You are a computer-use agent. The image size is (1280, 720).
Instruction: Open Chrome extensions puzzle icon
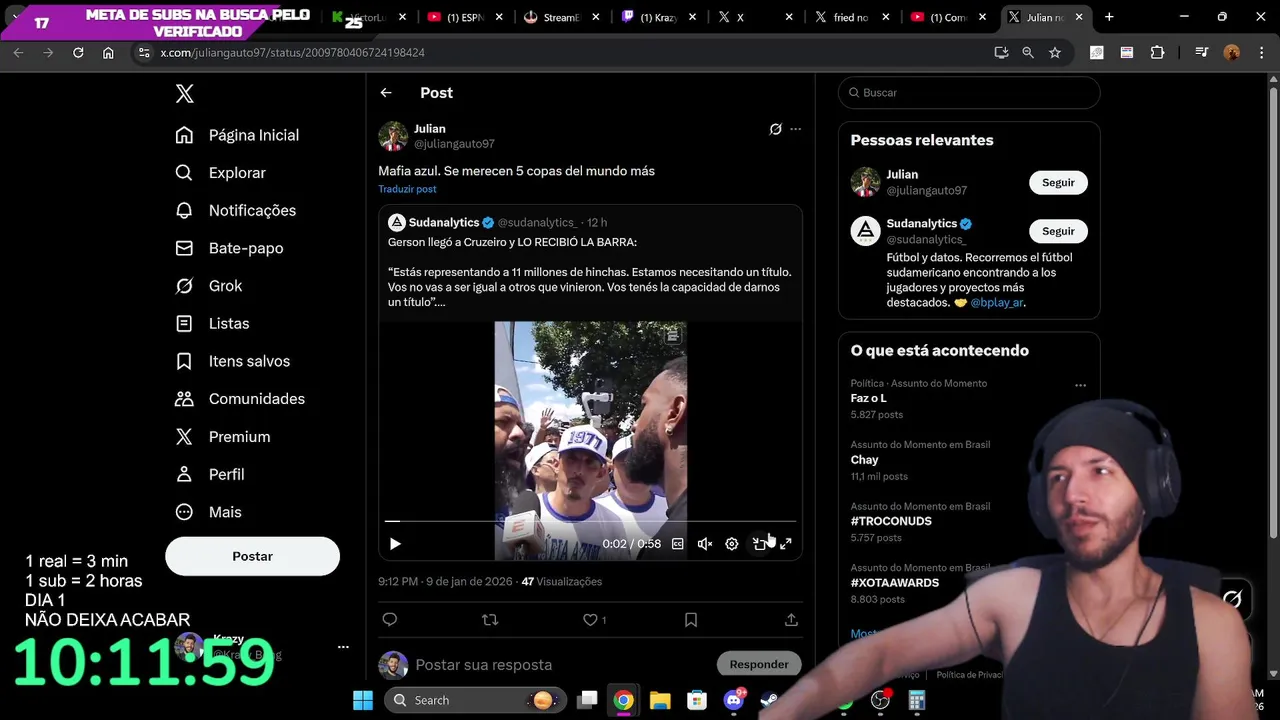tap(1158, 52)
